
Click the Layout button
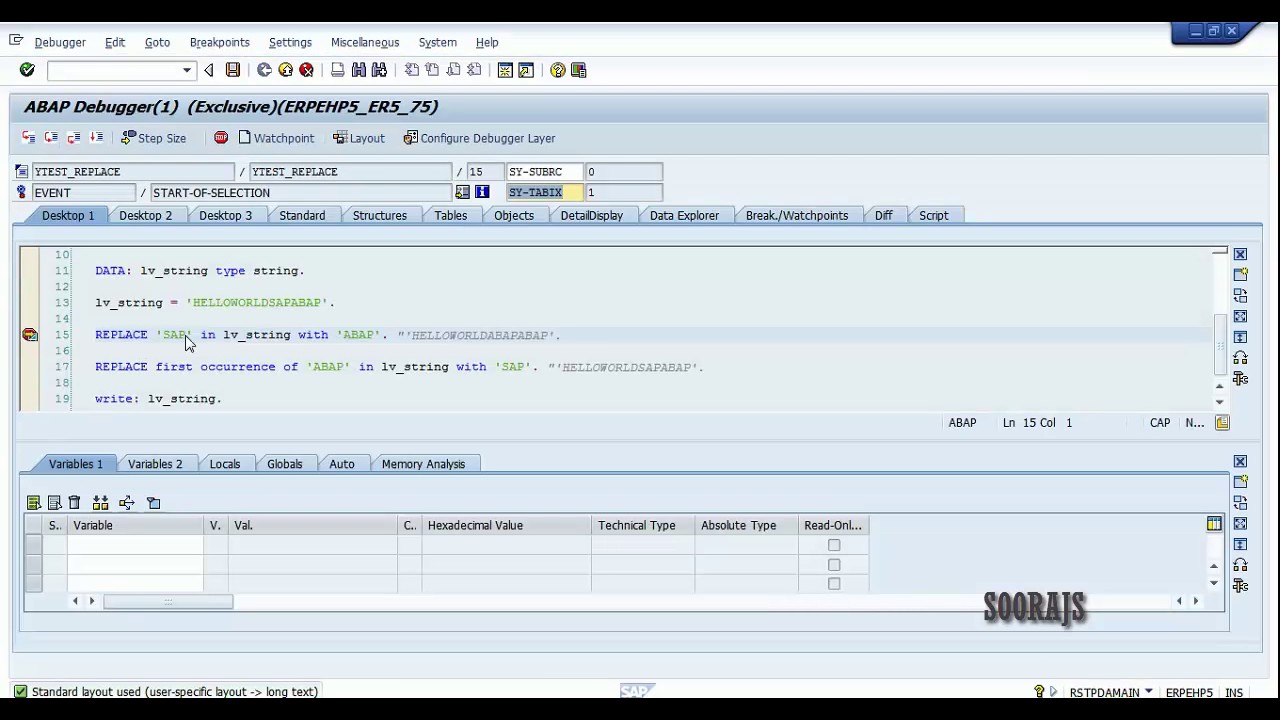coord(359,138)
